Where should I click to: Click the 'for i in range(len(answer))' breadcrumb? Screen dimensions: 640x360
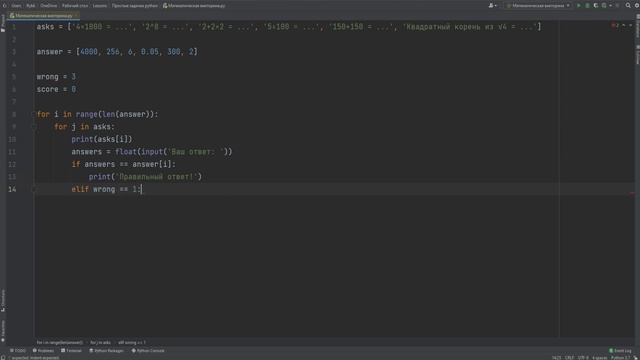pyautogui.click(x=60, y=342)
